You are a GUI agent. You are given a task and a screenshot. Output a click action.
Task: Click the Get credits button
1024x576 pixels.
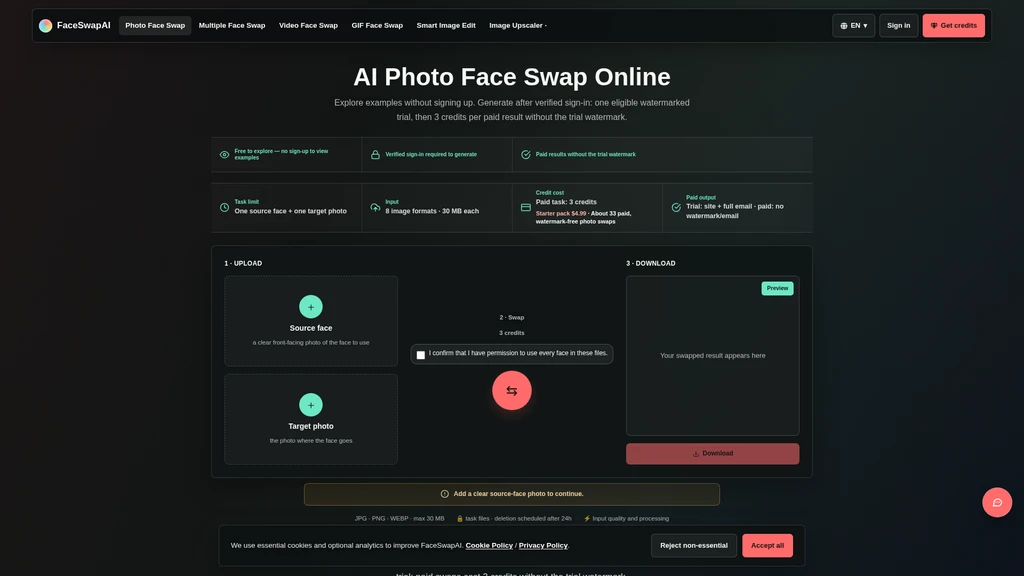coord(953,25)
